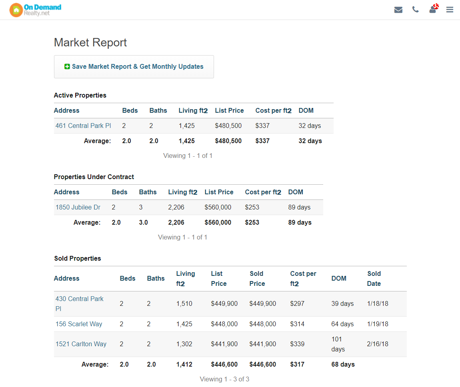Screen dimensions: 460x387
Task: Sort Sold Properties by DOM header
Action: pos(339,279)
